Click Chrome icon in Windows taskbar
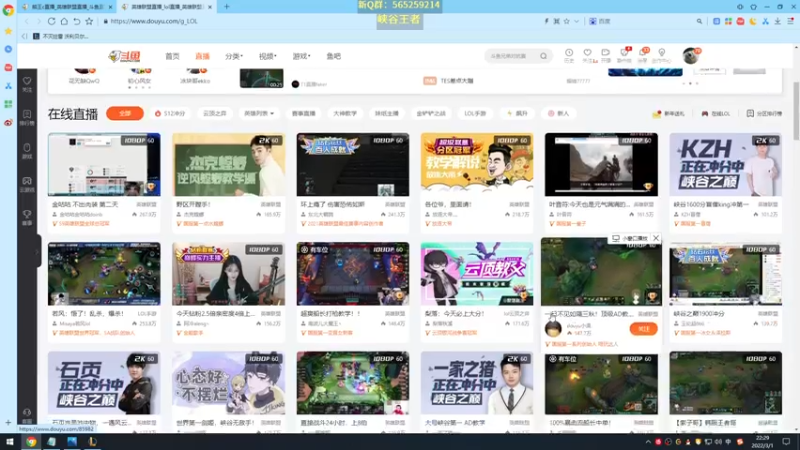800x450 pixels. 31,442
